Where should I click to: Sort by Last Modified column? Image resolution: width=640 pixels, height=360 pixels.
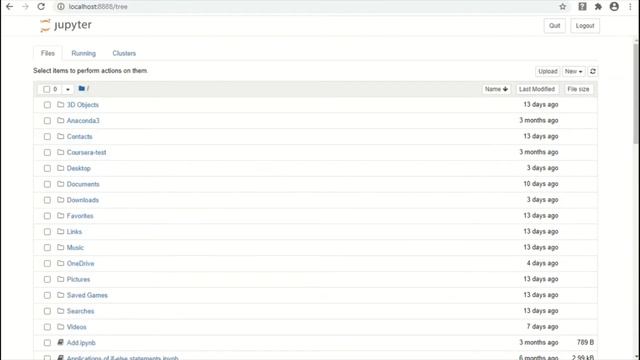pyautogui.click(x=537, y=89)
